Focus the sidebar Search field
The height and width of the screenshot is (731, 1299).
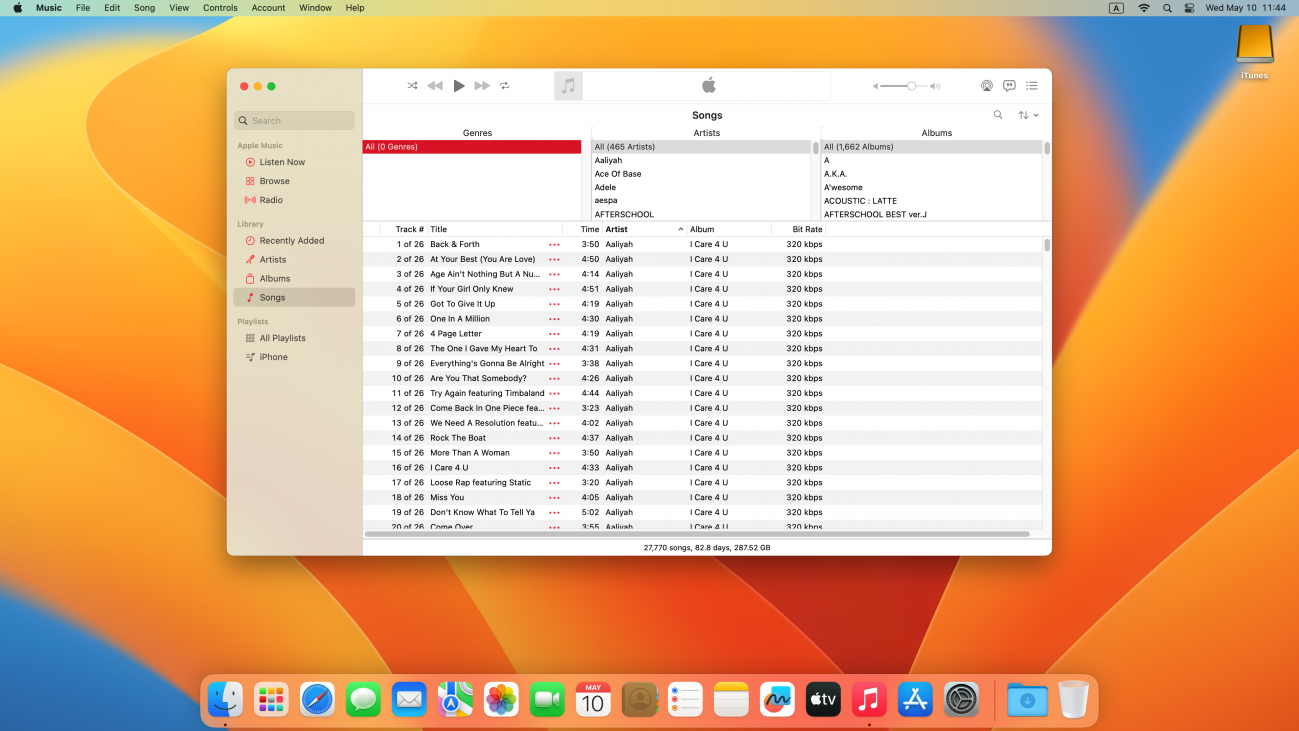294,120
